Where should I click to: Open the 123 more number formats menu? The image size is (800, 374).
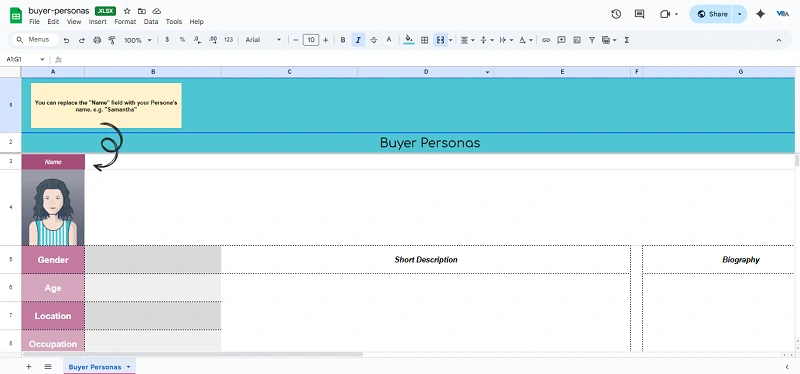point(229,40)
